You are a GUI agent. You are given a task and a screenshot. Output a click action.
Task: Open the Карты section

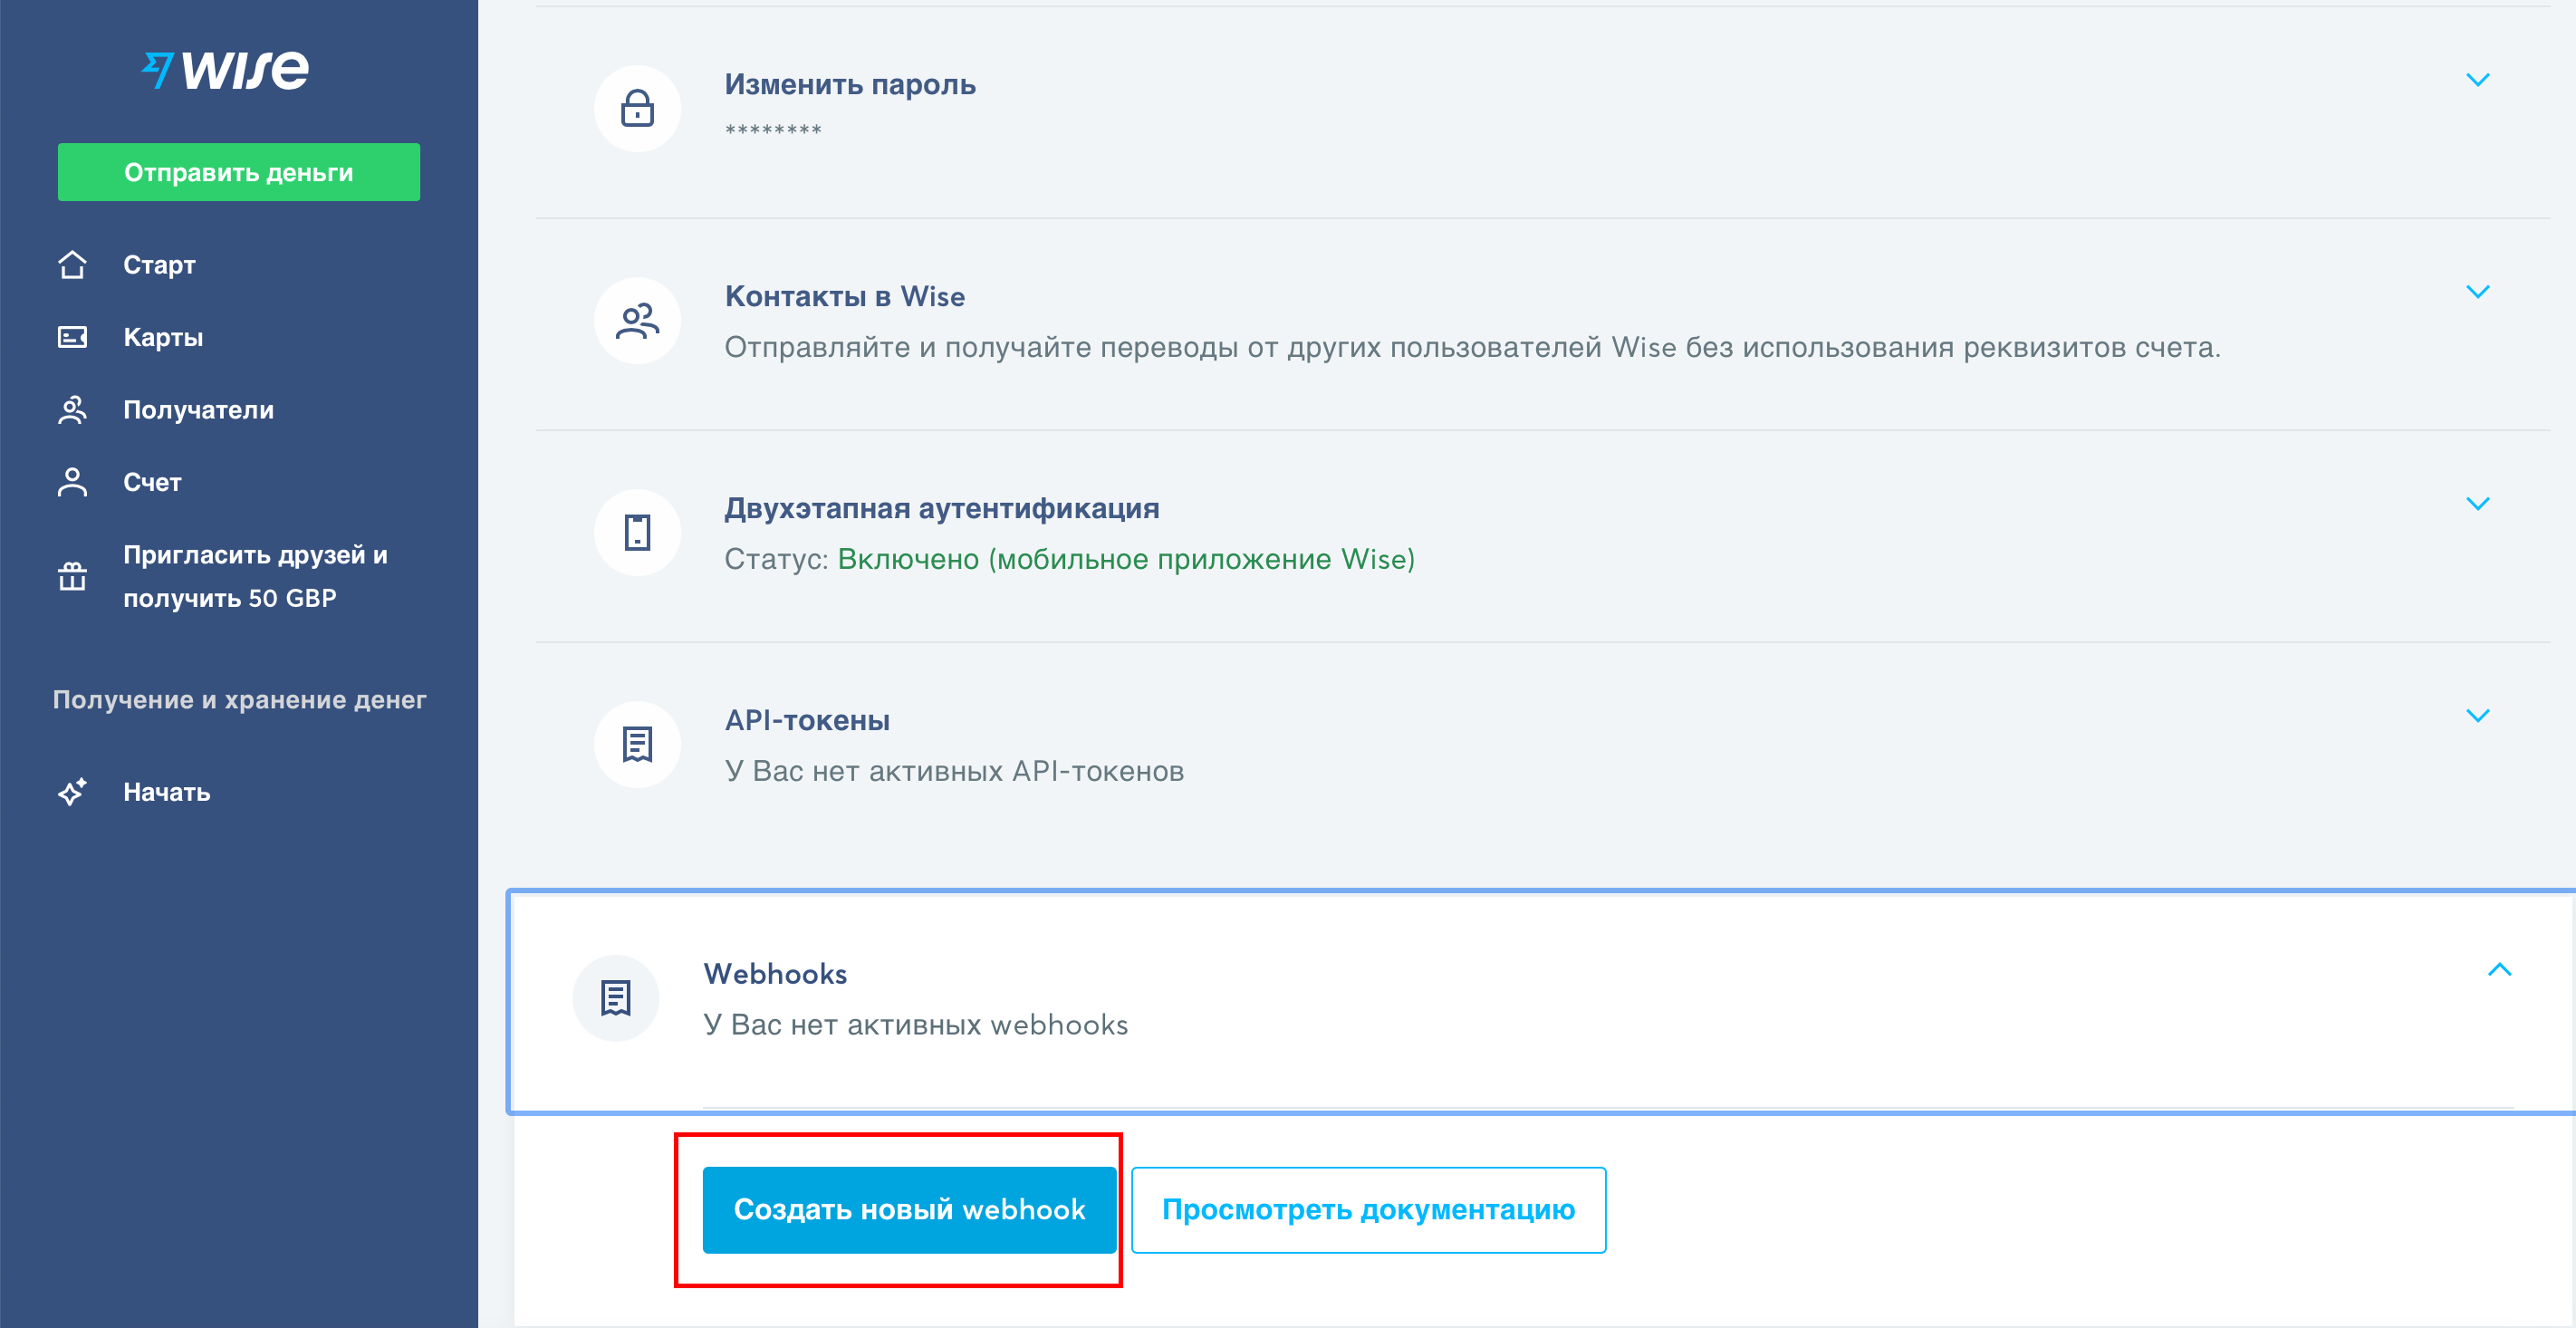(x=163, y=337)
